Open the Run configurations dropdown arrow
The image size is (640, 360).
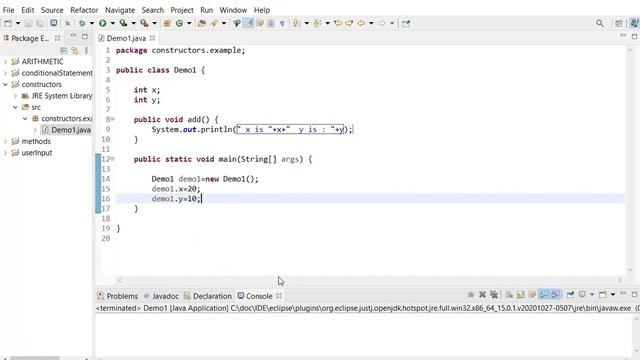click(x=112, y=23)
